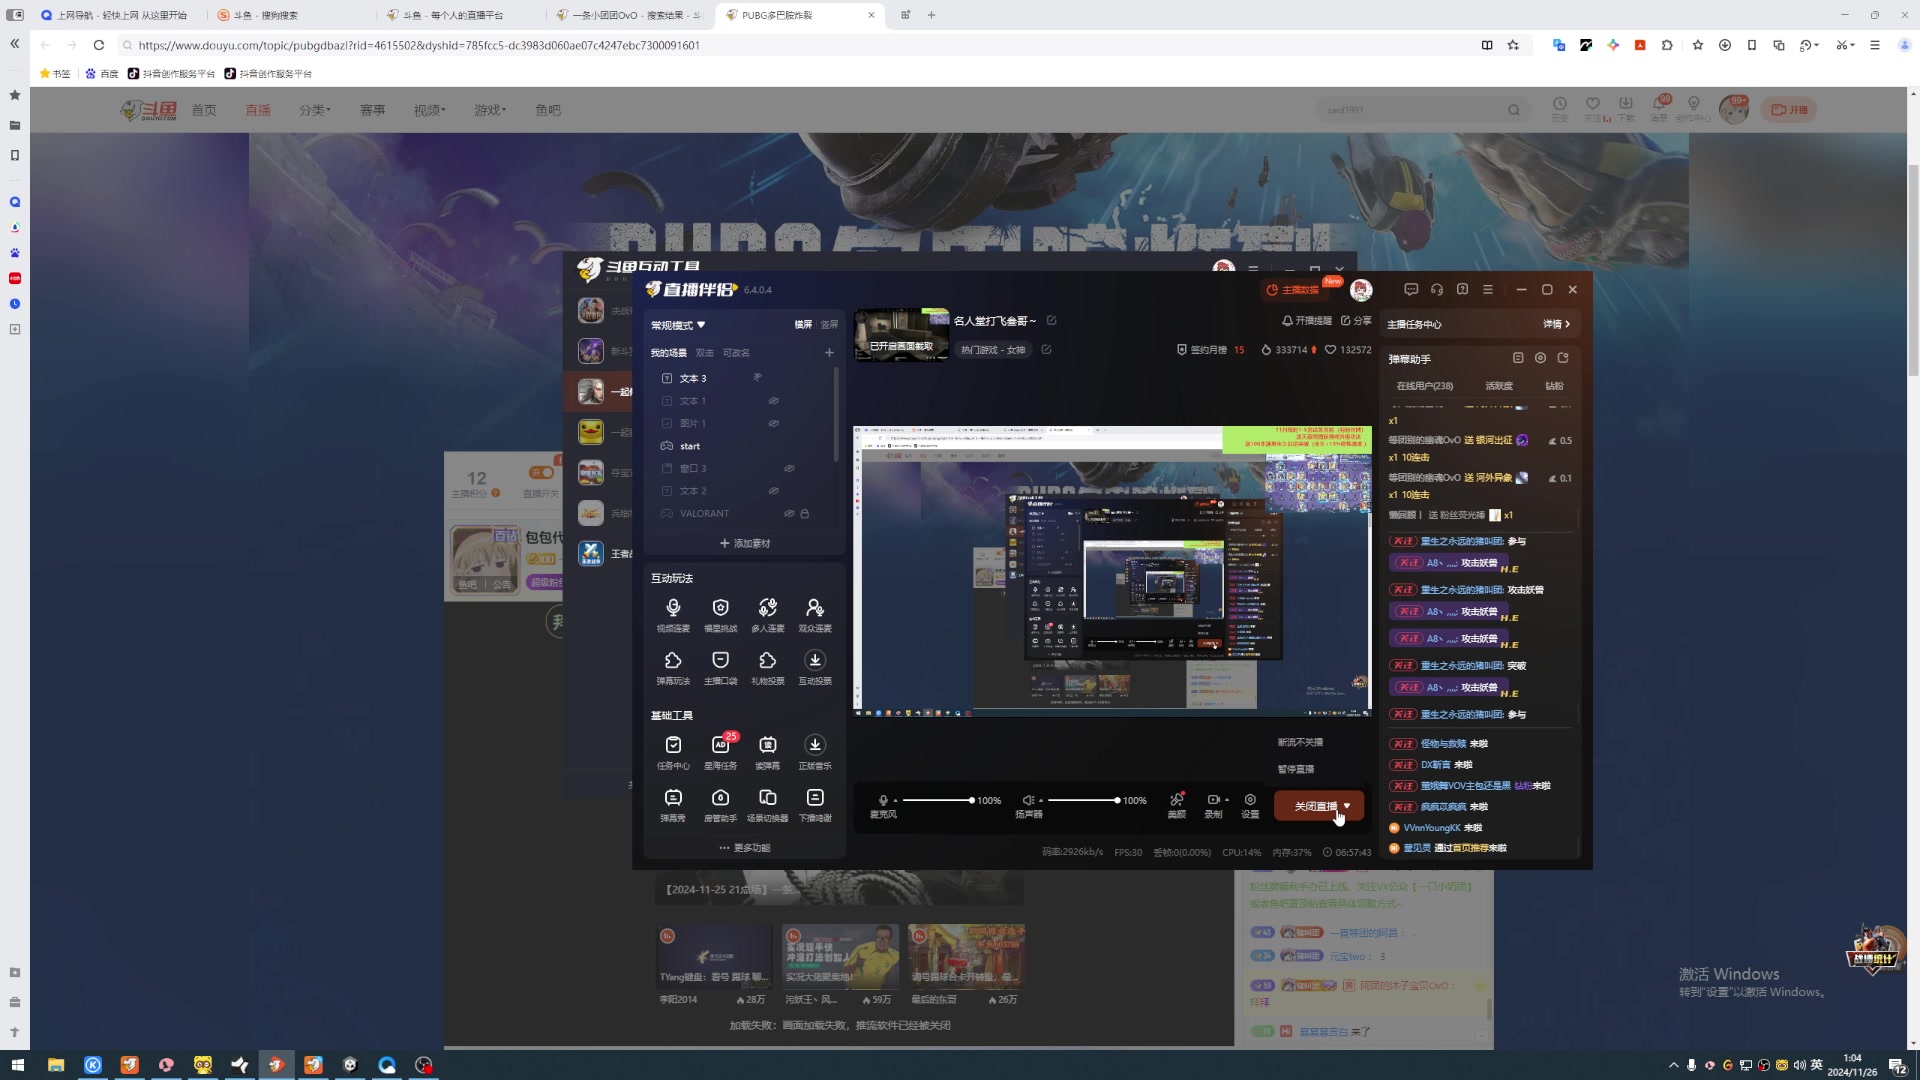Click the 录制 record icon
The width and height of the screenshot is (1920, 1080).
tap(1212, 805)
